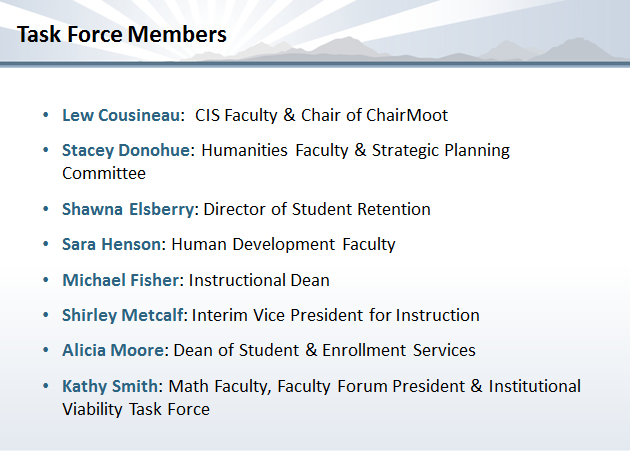Click "Director of Student Retention" text
This screenshot has width=630, height=451.
click(x=318, y=209)
